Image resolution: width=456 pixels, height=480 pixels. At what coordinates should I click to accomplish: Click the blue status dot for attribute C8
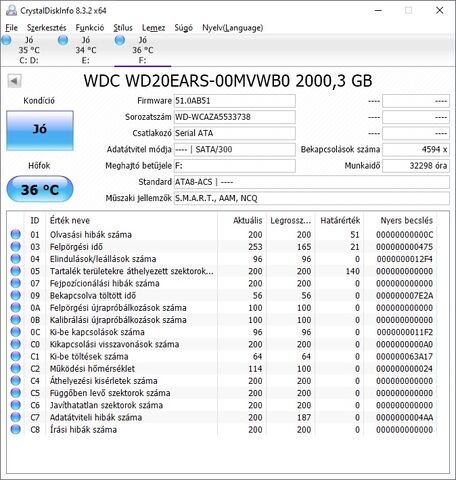click(15, 429)
